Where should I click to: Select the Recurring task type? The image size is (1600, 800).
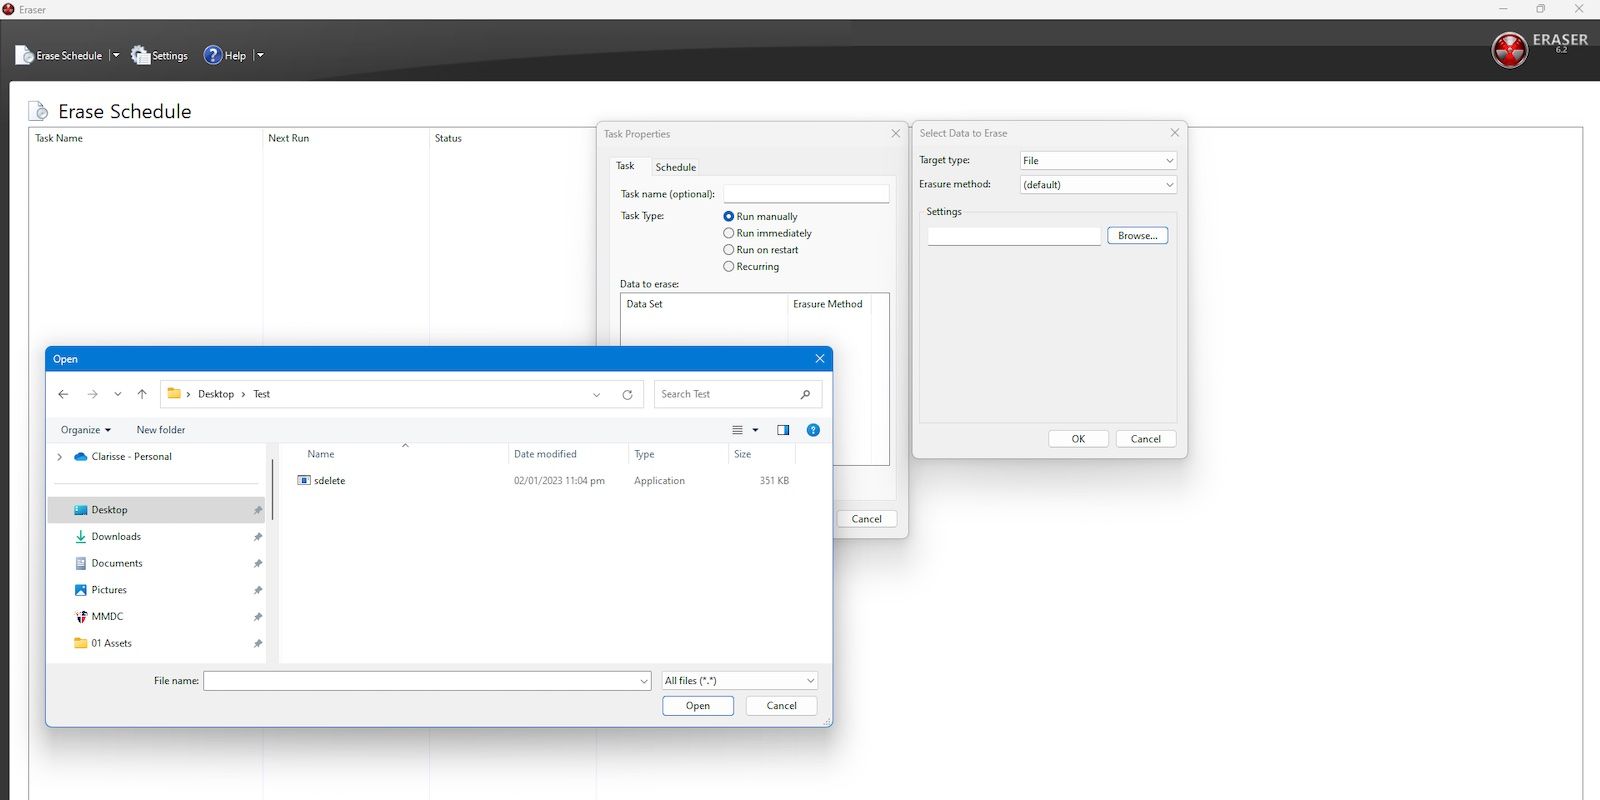[x=751, y=267]
